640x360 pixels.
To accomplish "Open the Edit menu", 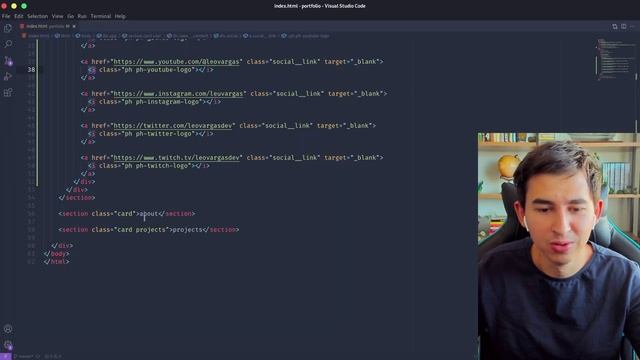I will click(x=19, y=16).
